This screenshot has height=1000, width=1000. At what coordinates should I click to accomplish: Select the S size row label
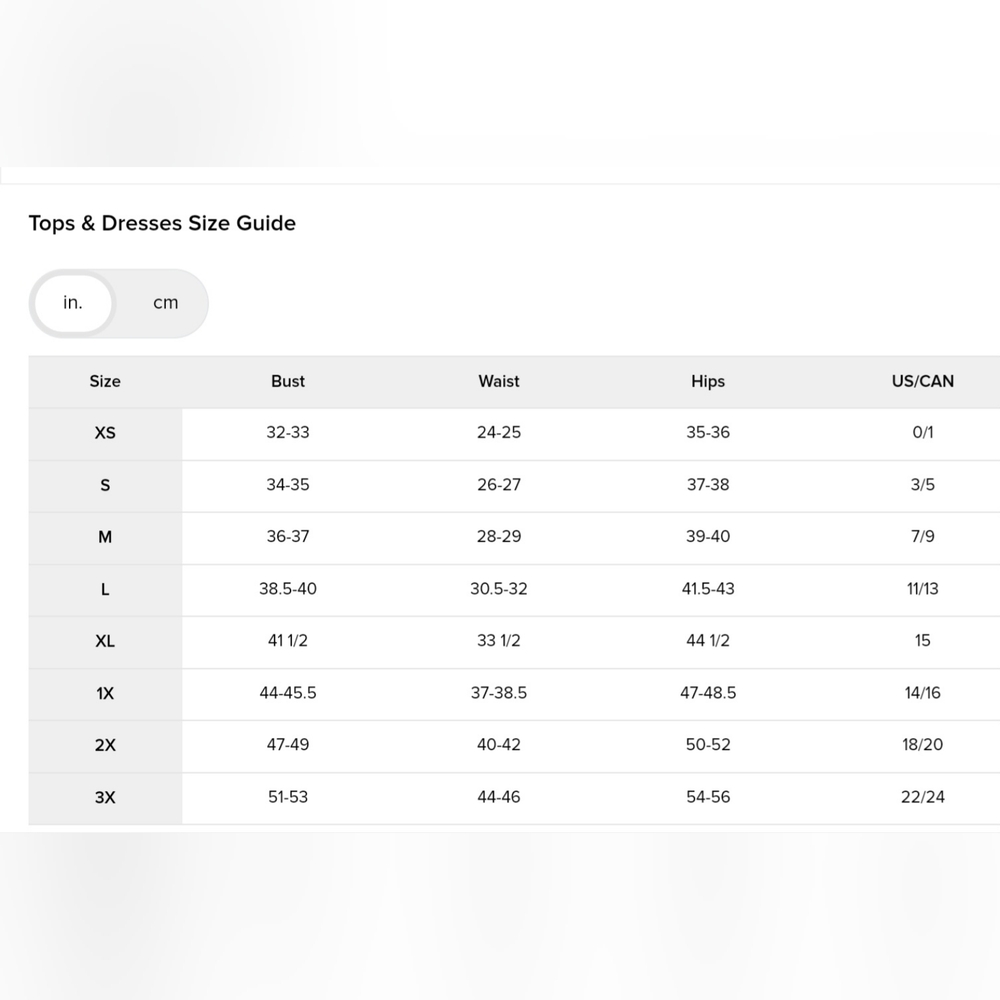(x=105, y=485)
